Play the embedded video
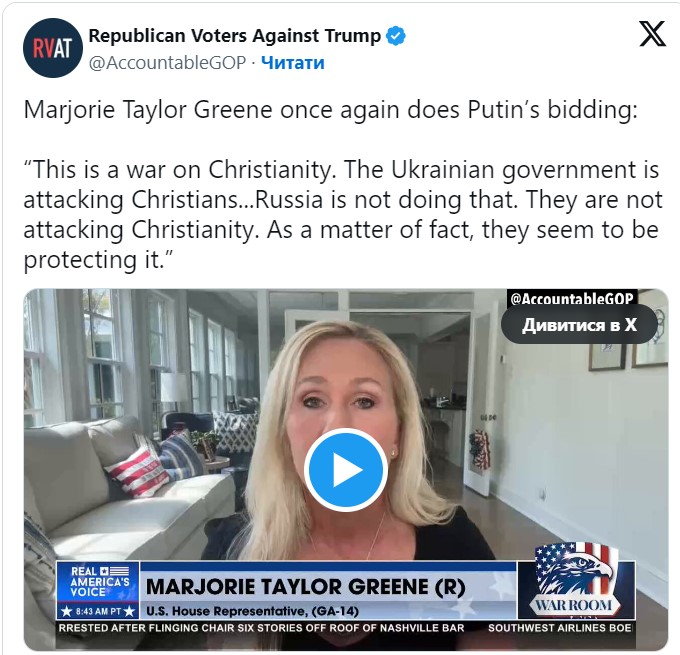Image resolution: width=680 pixels, height=655 pixels. tap(346, 470)
